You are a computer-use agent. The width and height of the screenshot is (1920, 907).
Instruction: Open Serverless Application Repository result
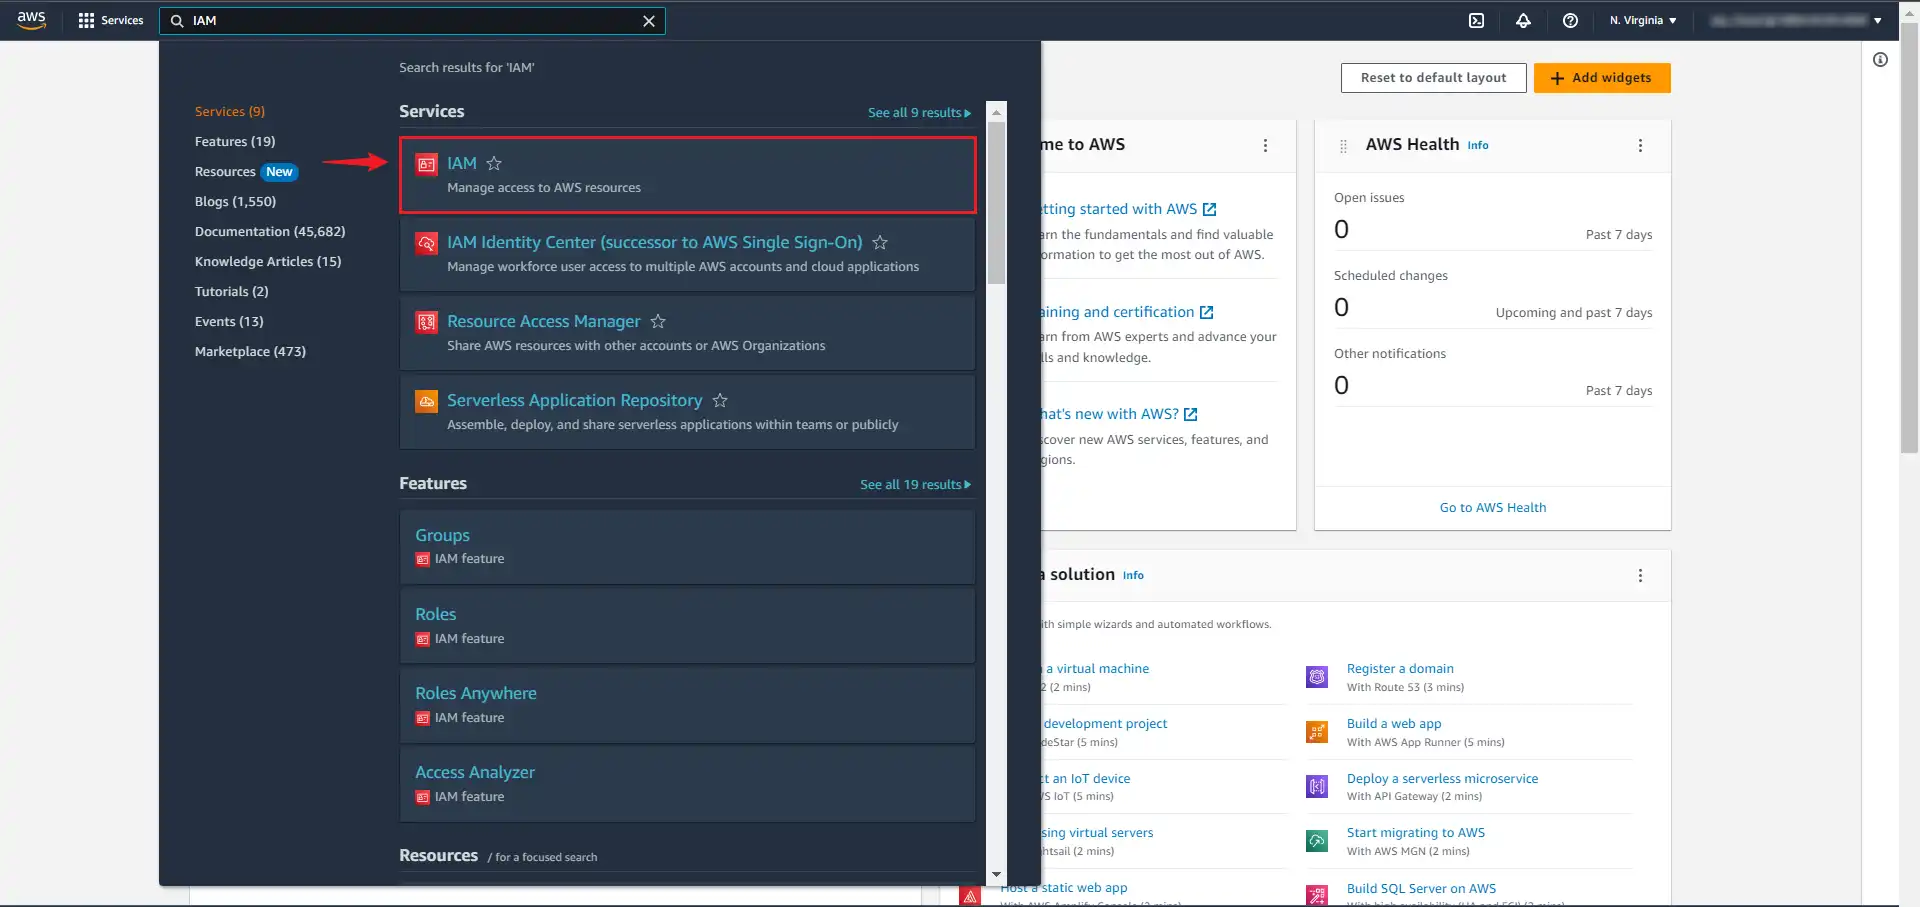point(574,400)
